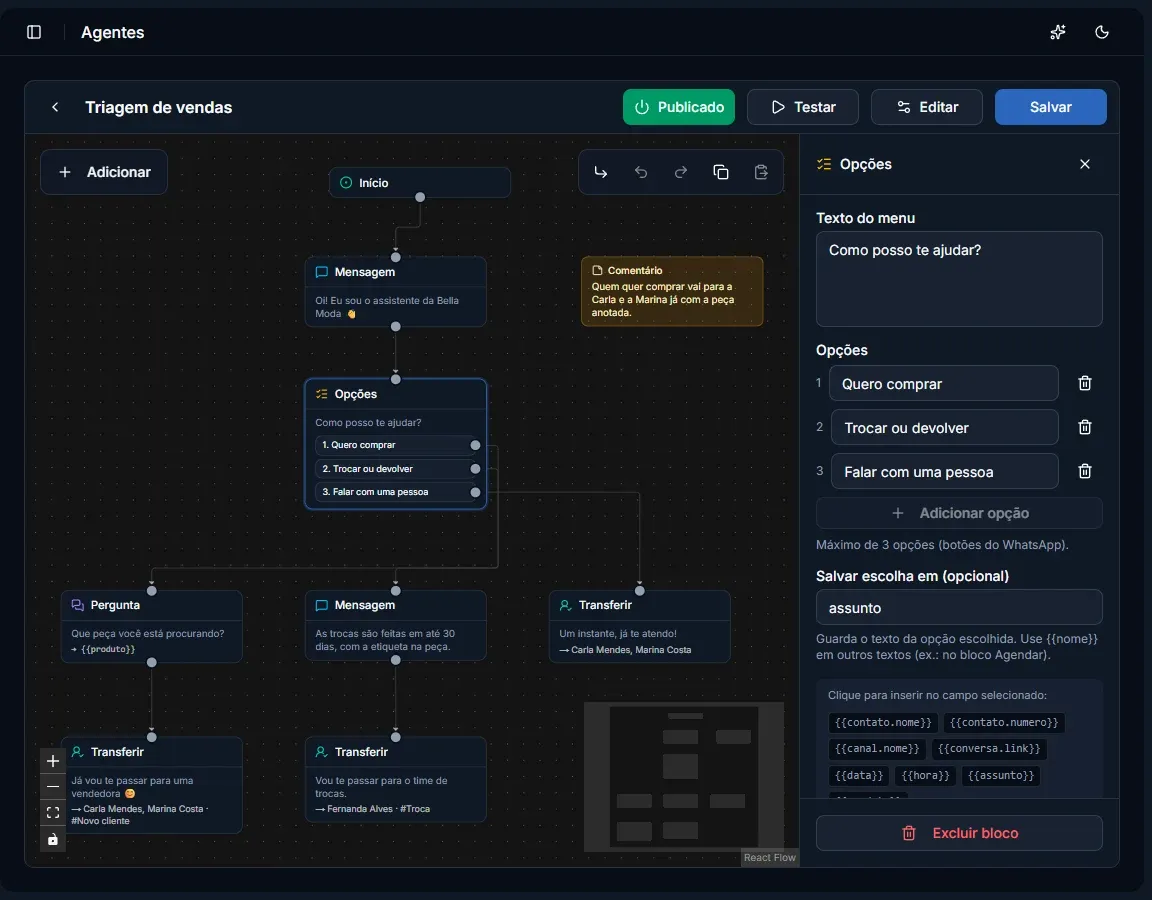Run the flow with Testar
This screenshot has width=1152, height=900.
pyautogui.click(x=803, y=107)
